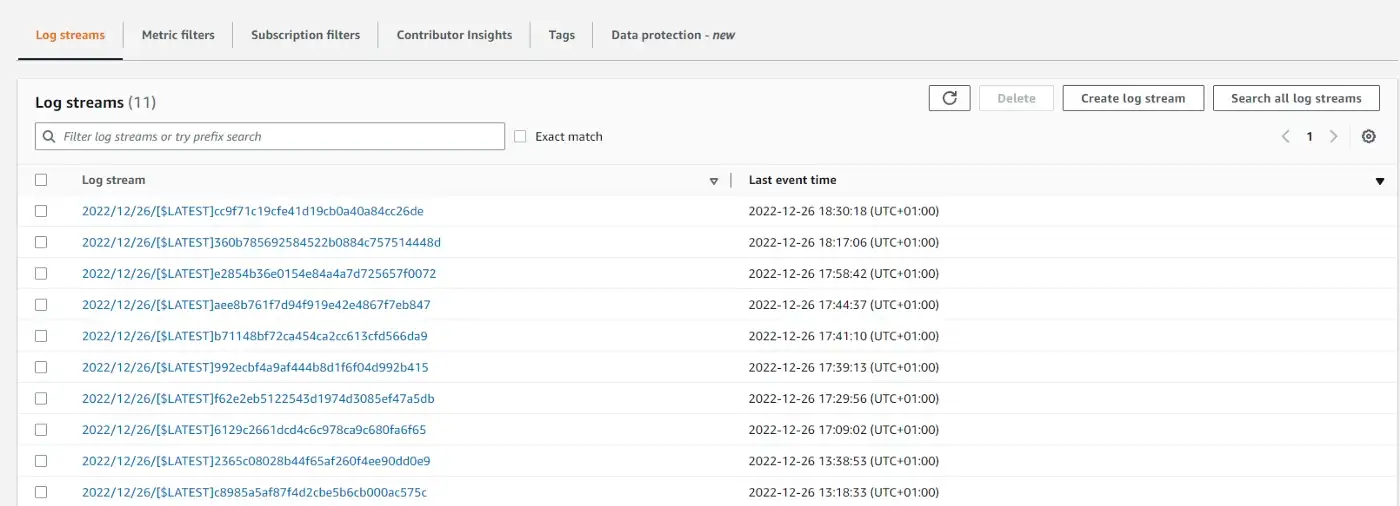Screen dimensions: 1400x506
Task: Enable the Exact match checkbox
Action: (x=520, y=137)
